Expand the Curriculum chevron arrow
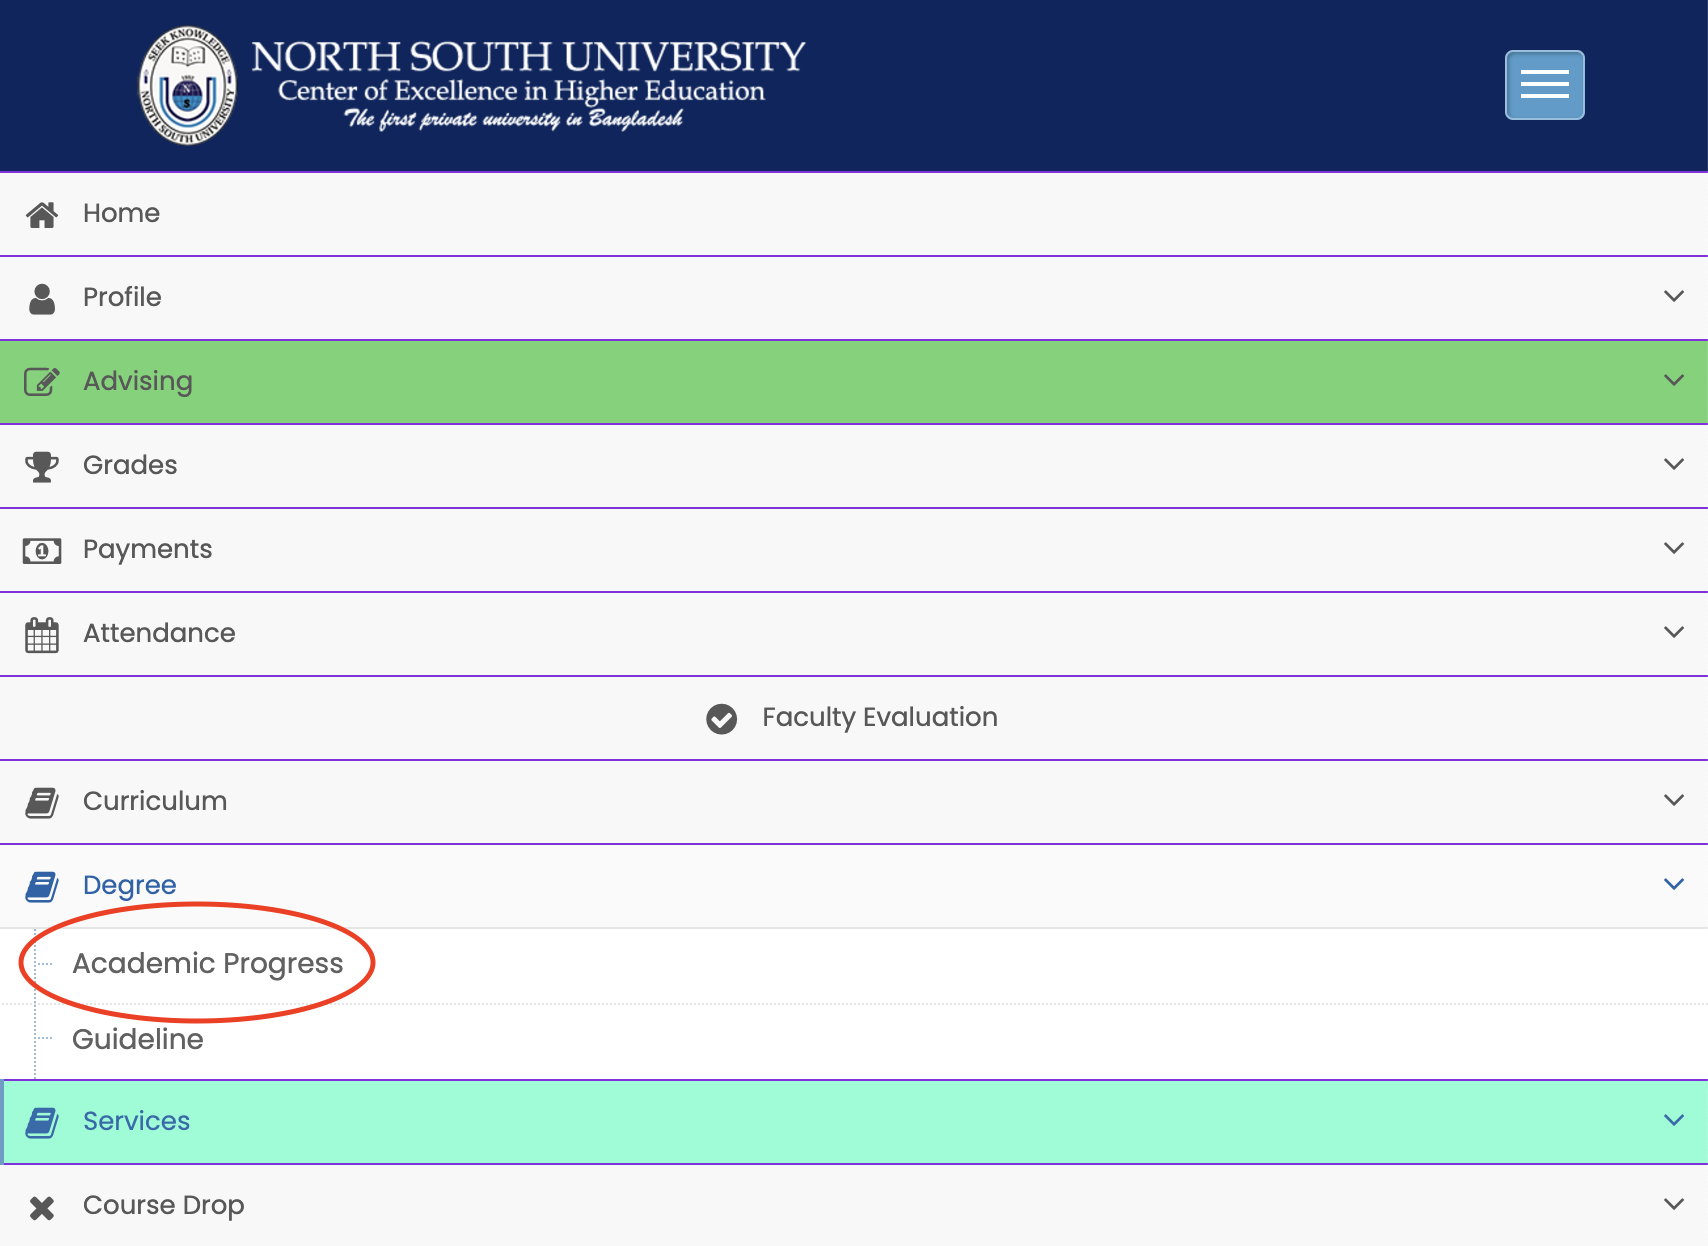This screenshot has width=1708, height=1246. pyautogui.click(x=1674, y=800)
